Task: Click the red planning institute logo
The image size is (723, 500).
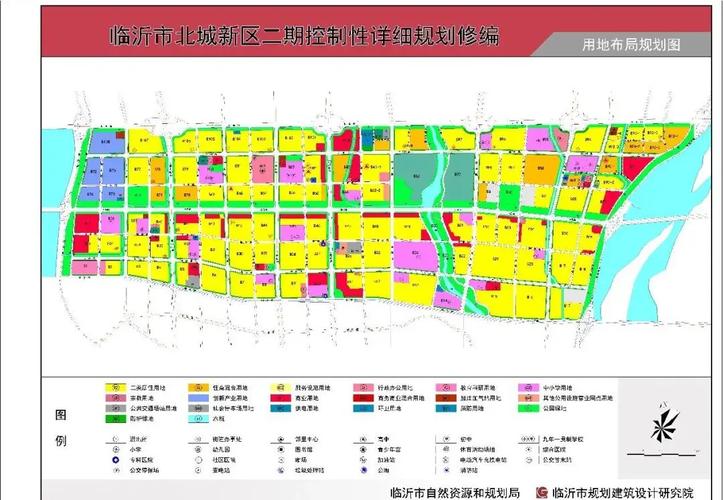Action: coord(541,492)
